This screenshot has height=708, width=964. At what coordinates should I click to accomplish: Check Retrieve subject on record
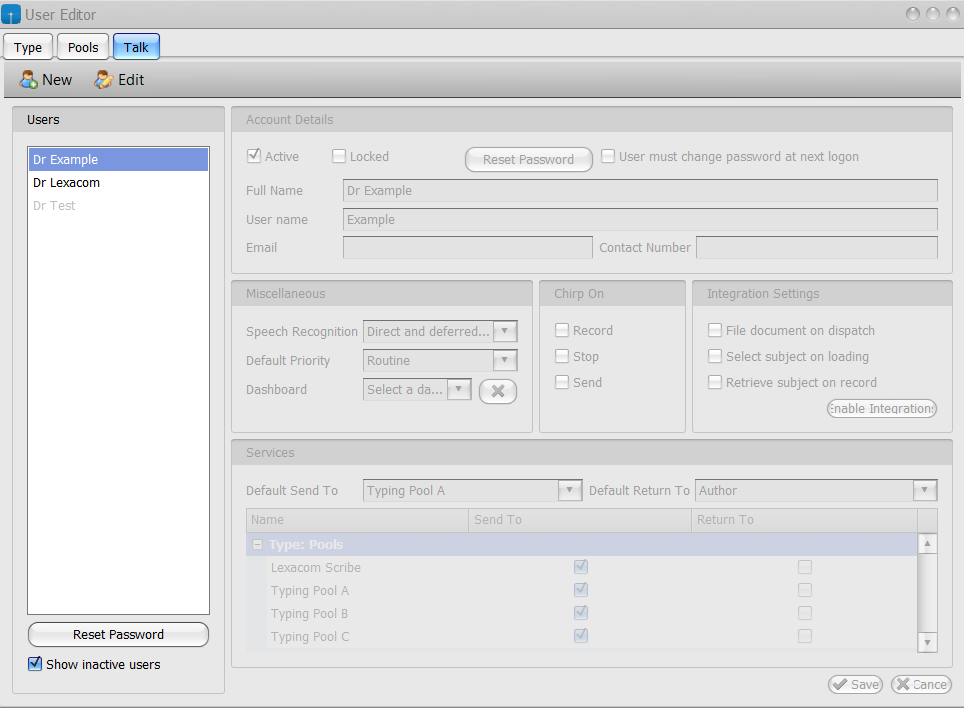tap(714, 382)
